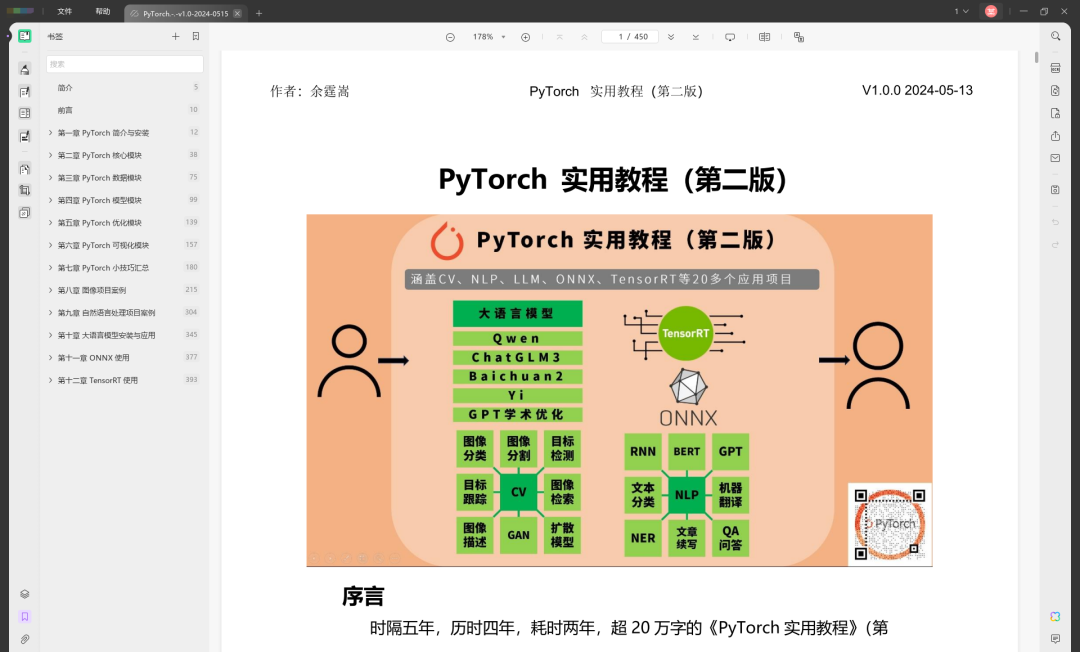Open the form tool in left sidebar
This screenshot has height=652, width=1080.
(x=25, y=114)
